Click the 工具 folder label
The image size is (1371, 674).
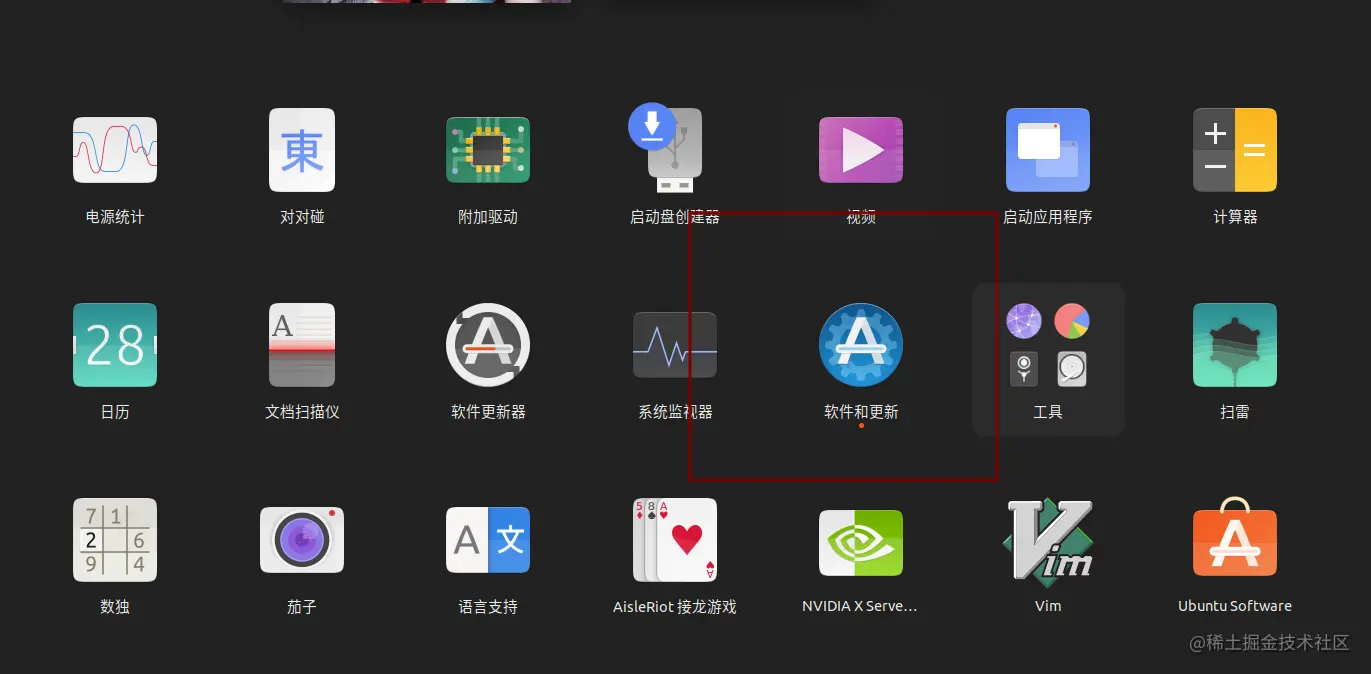click(1048, 412)
